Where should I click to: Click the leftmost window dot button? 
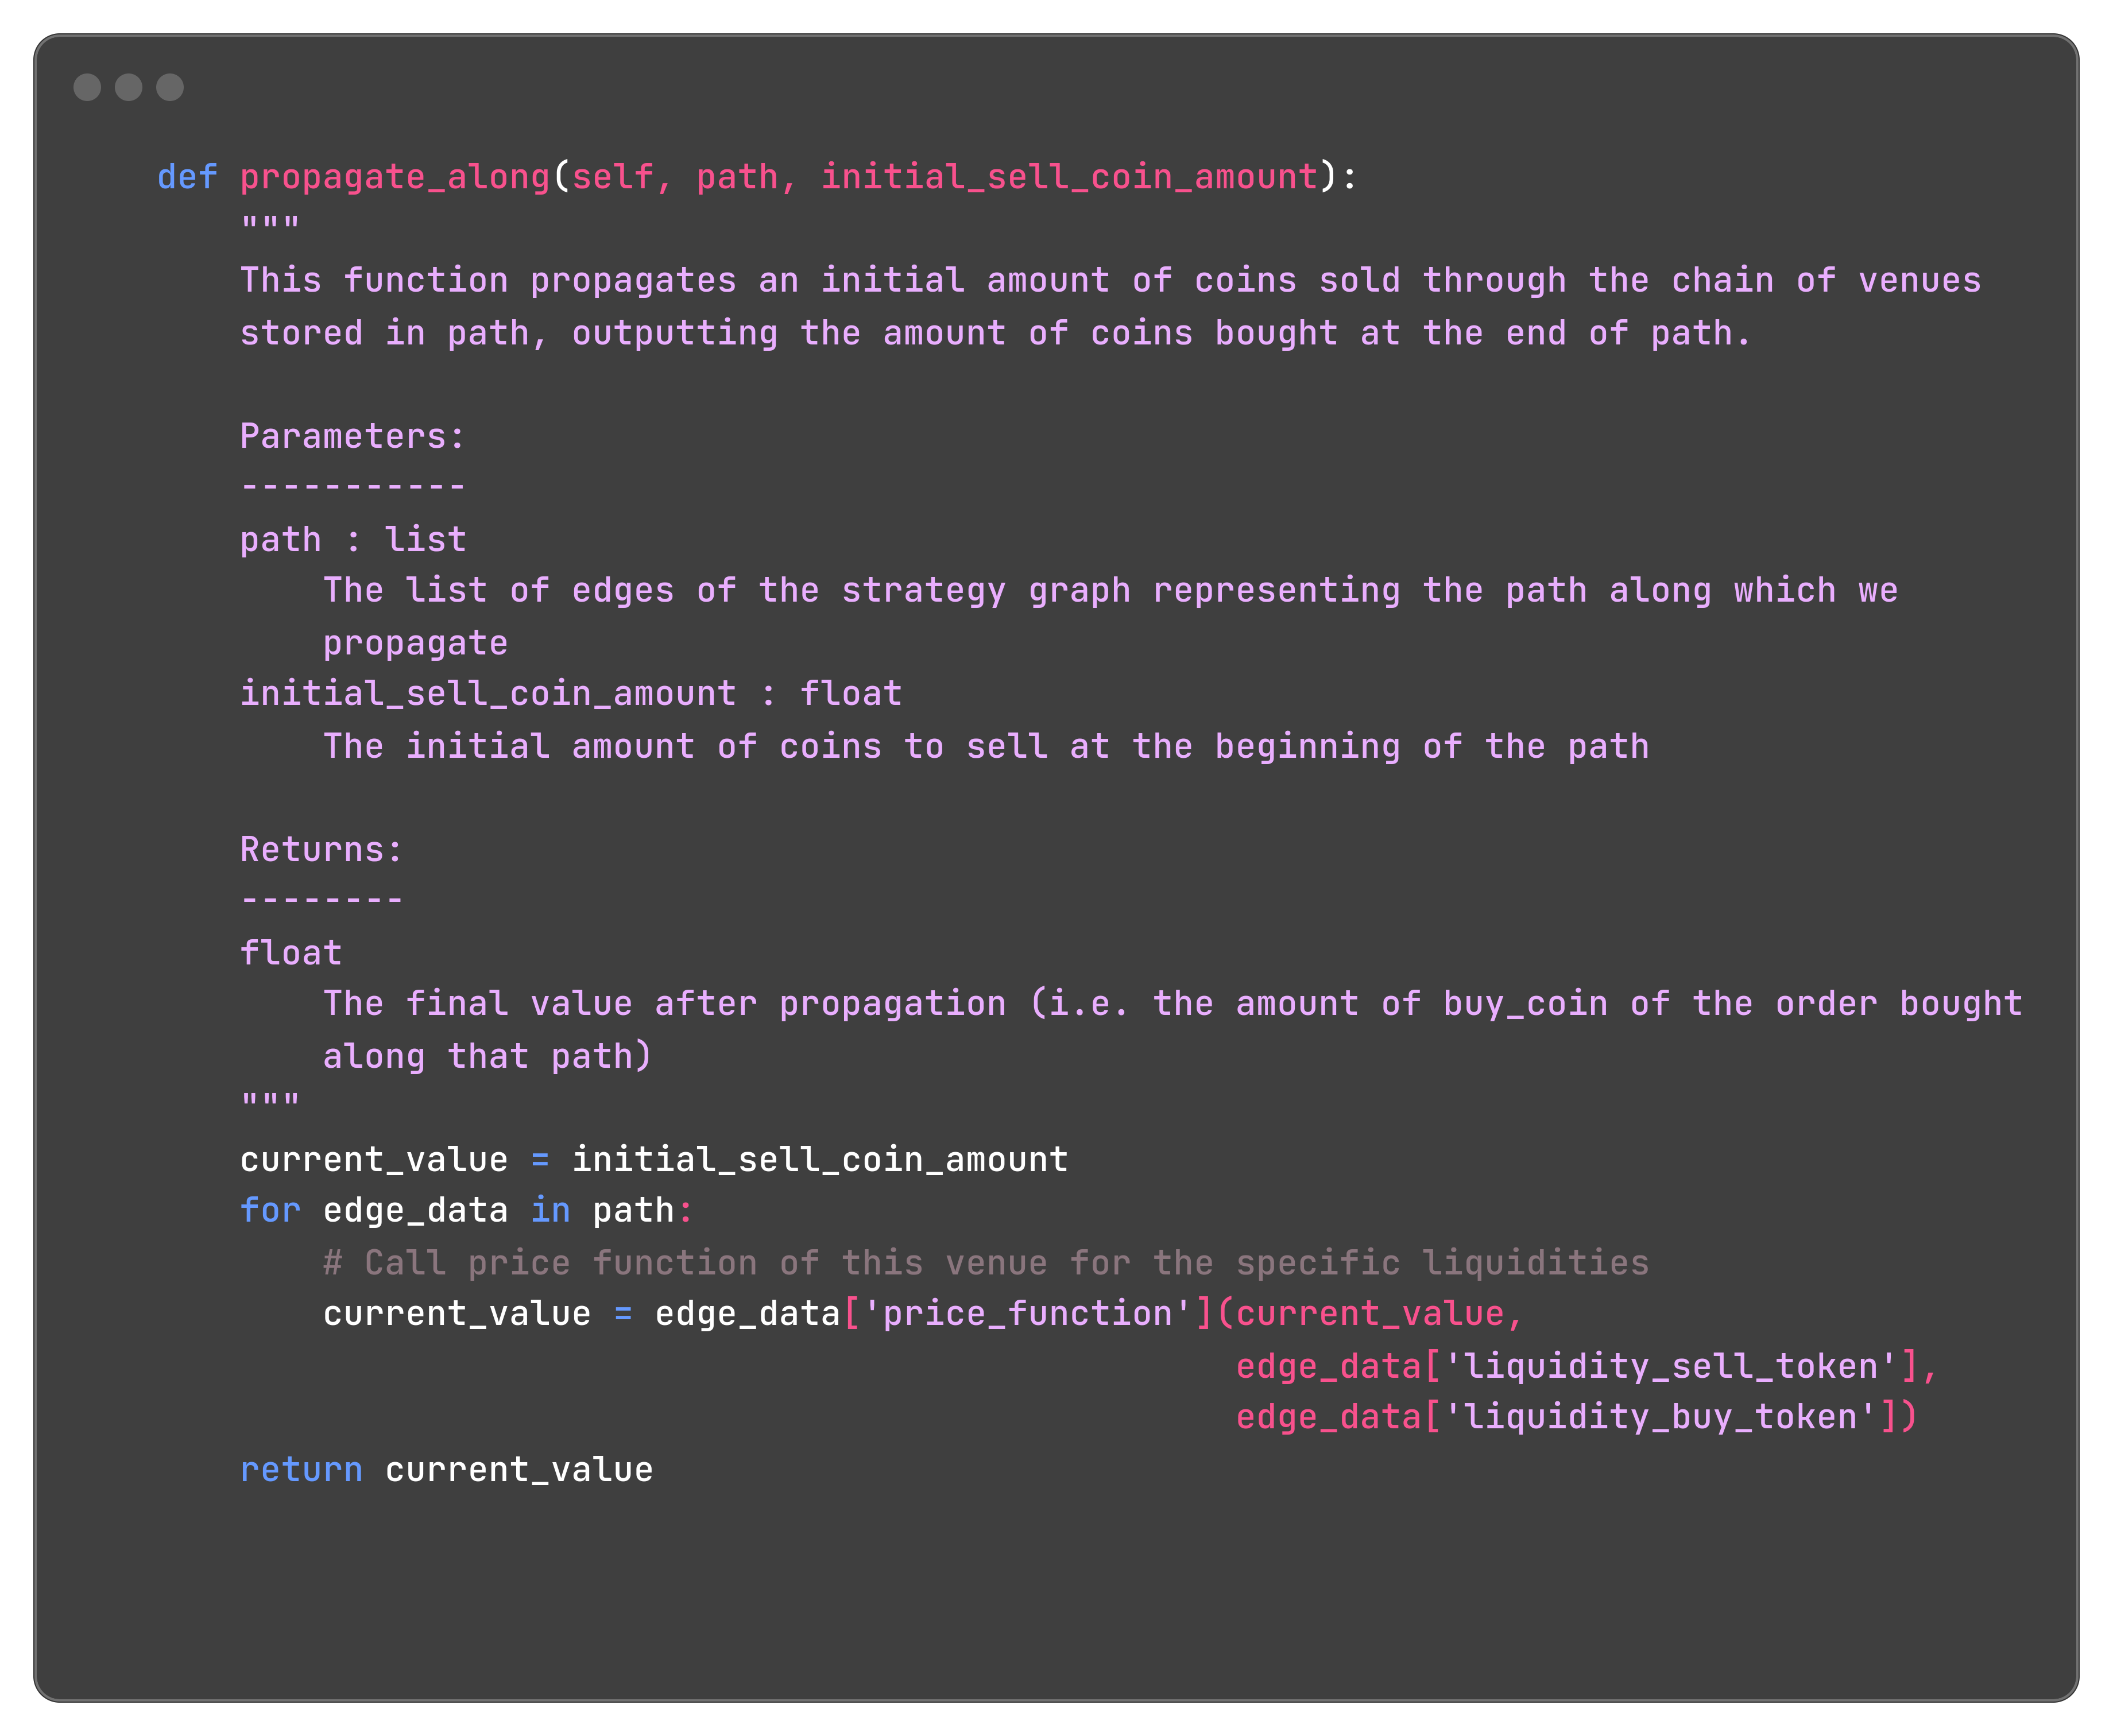[x=88, y=87]
